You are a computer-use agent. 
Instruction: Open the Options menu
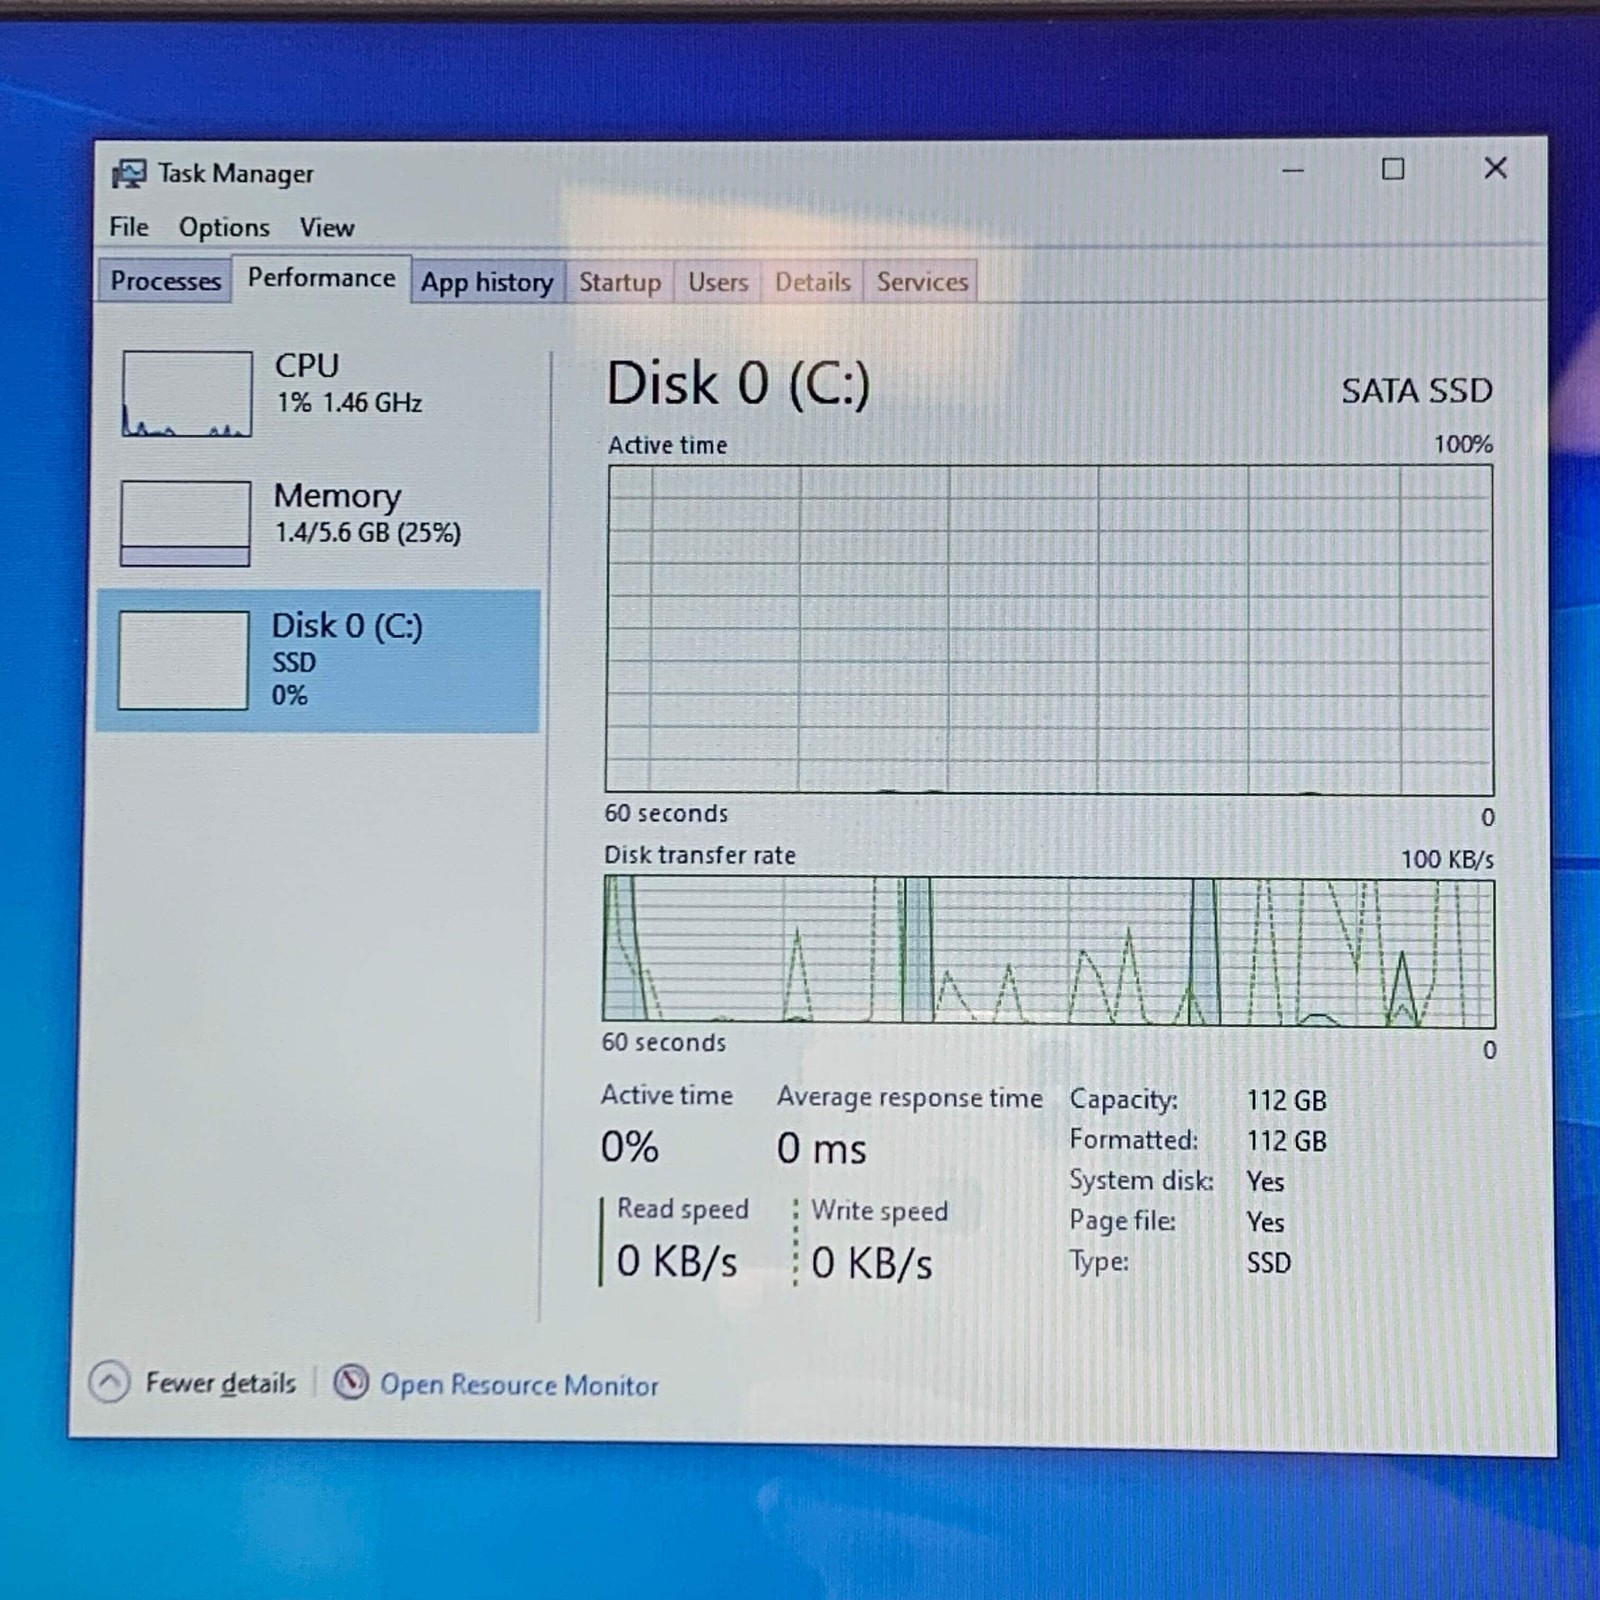click(x=224, y=228)
